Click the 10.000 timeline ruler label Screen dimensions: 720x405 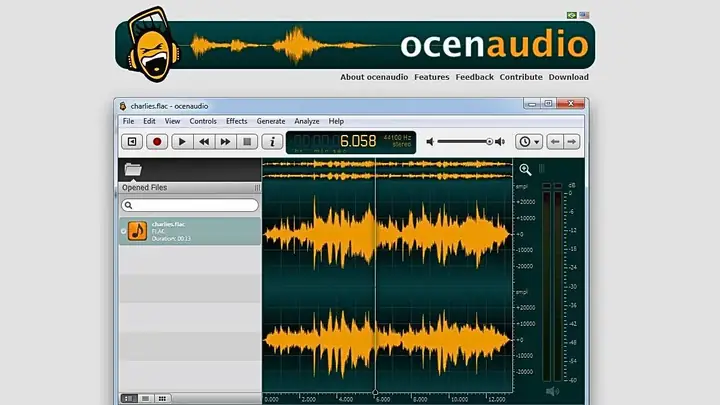click(459, 399)
